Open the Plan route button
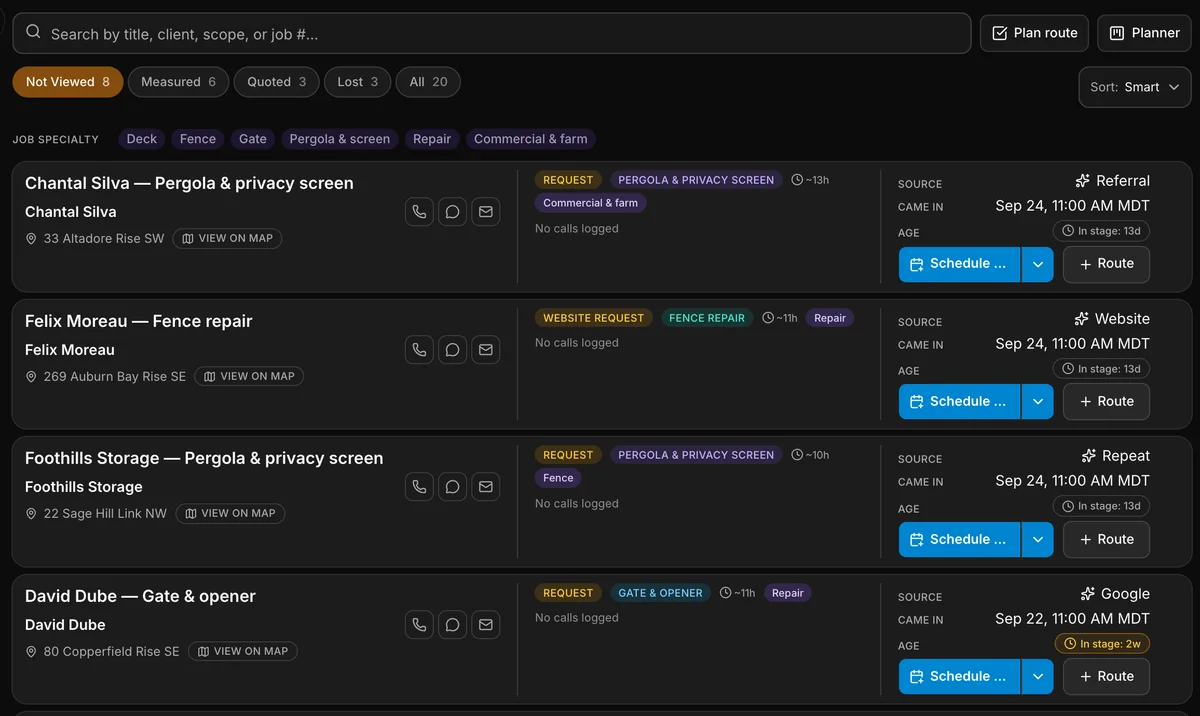Image resolution: width=1200 pixels, height=716 pixels. pos(1034,33)
